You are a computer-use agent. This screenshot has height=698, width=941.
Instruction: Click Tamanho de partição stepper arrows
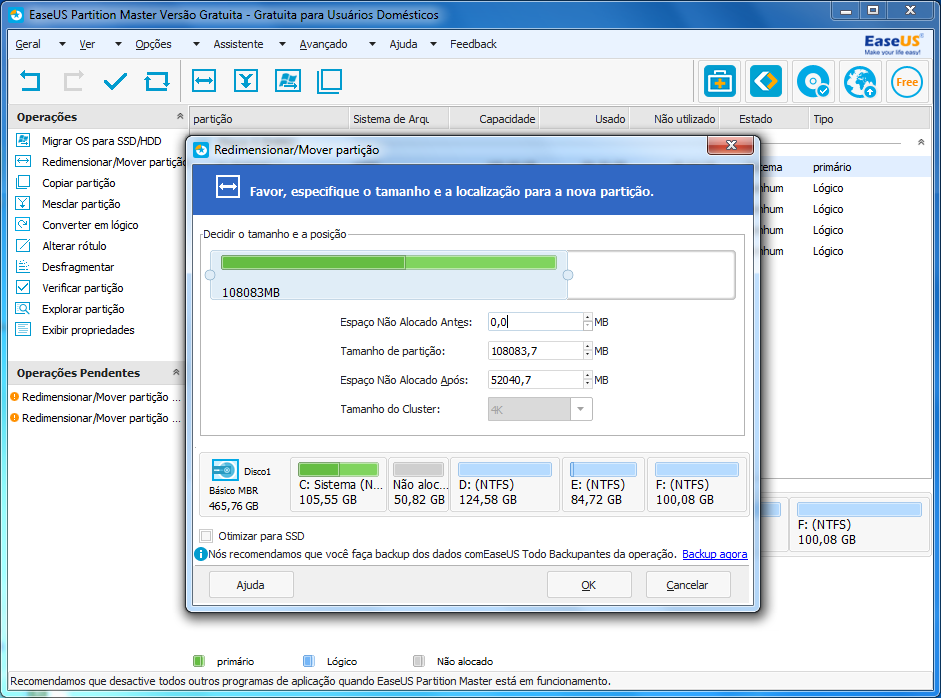pyautogui.click(x=588, y=351)
